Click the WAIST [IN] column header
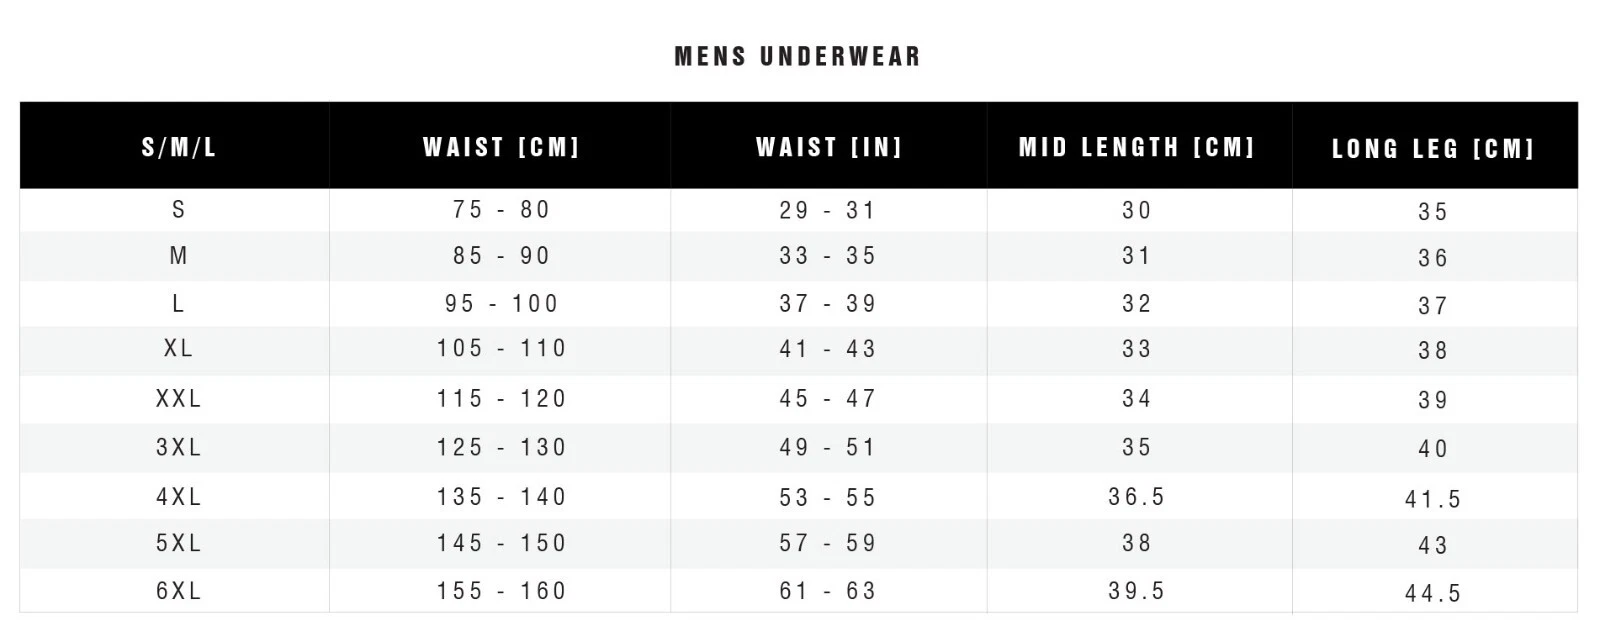The image size is (1600, 626). tap(829, 148)
